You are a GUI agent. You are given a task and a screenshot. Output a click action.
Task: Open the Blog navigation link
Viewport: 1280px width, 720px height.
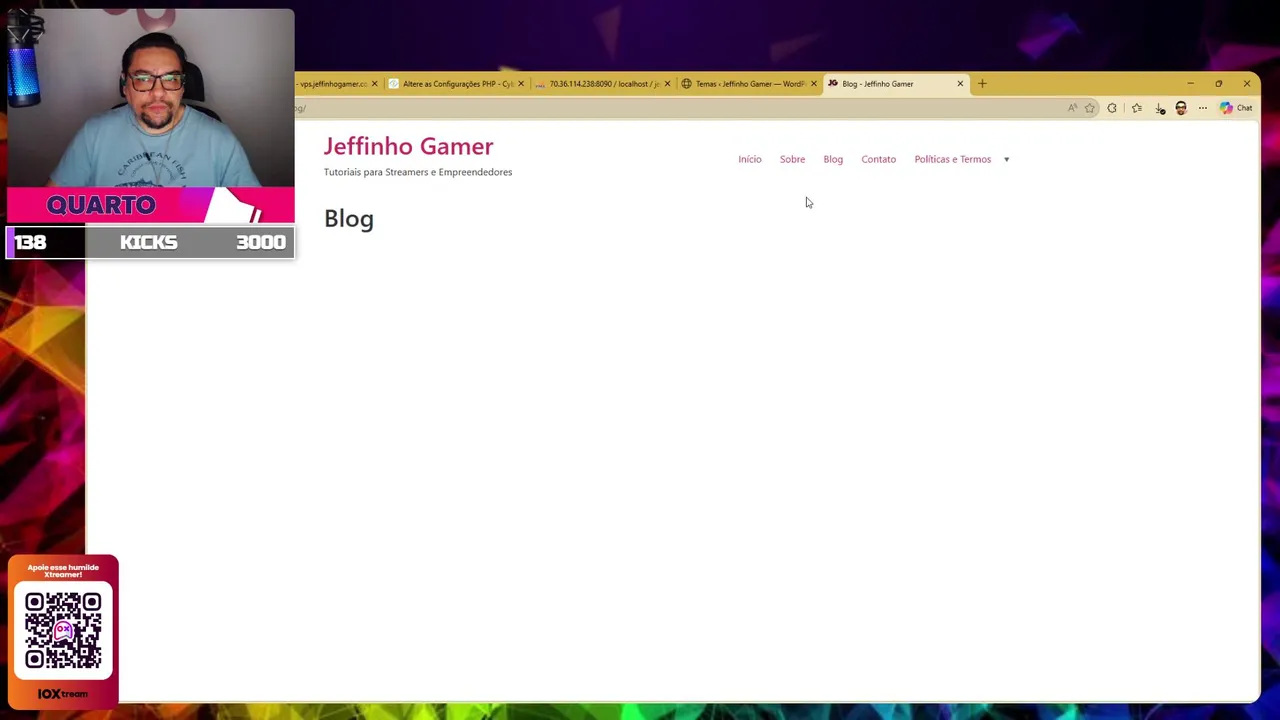[833, 159]
